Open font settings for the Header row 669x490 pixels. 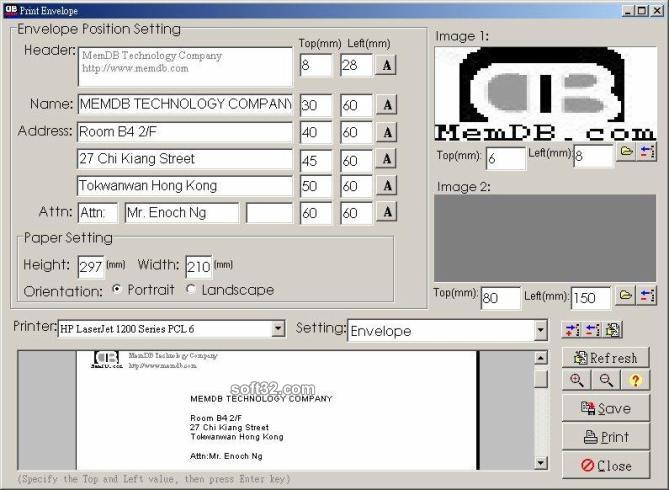(x=386, y=65)
